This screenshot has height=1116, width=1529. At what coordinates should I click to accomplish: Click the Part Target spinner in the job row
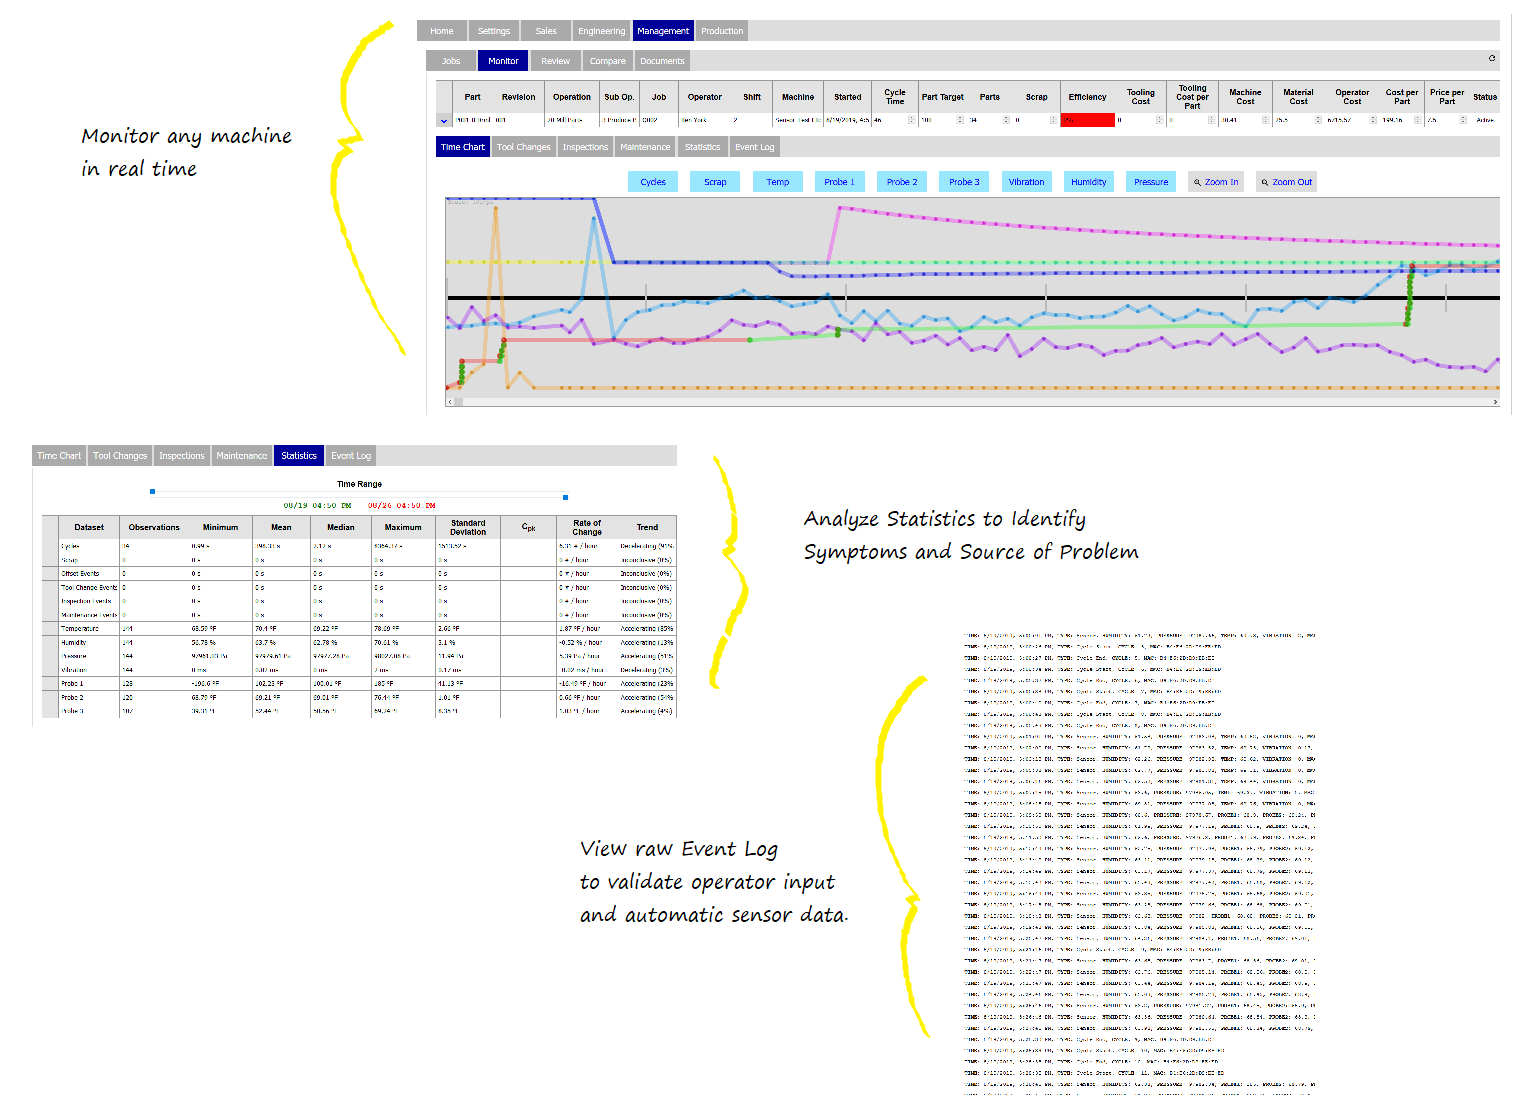click(960, 120)
